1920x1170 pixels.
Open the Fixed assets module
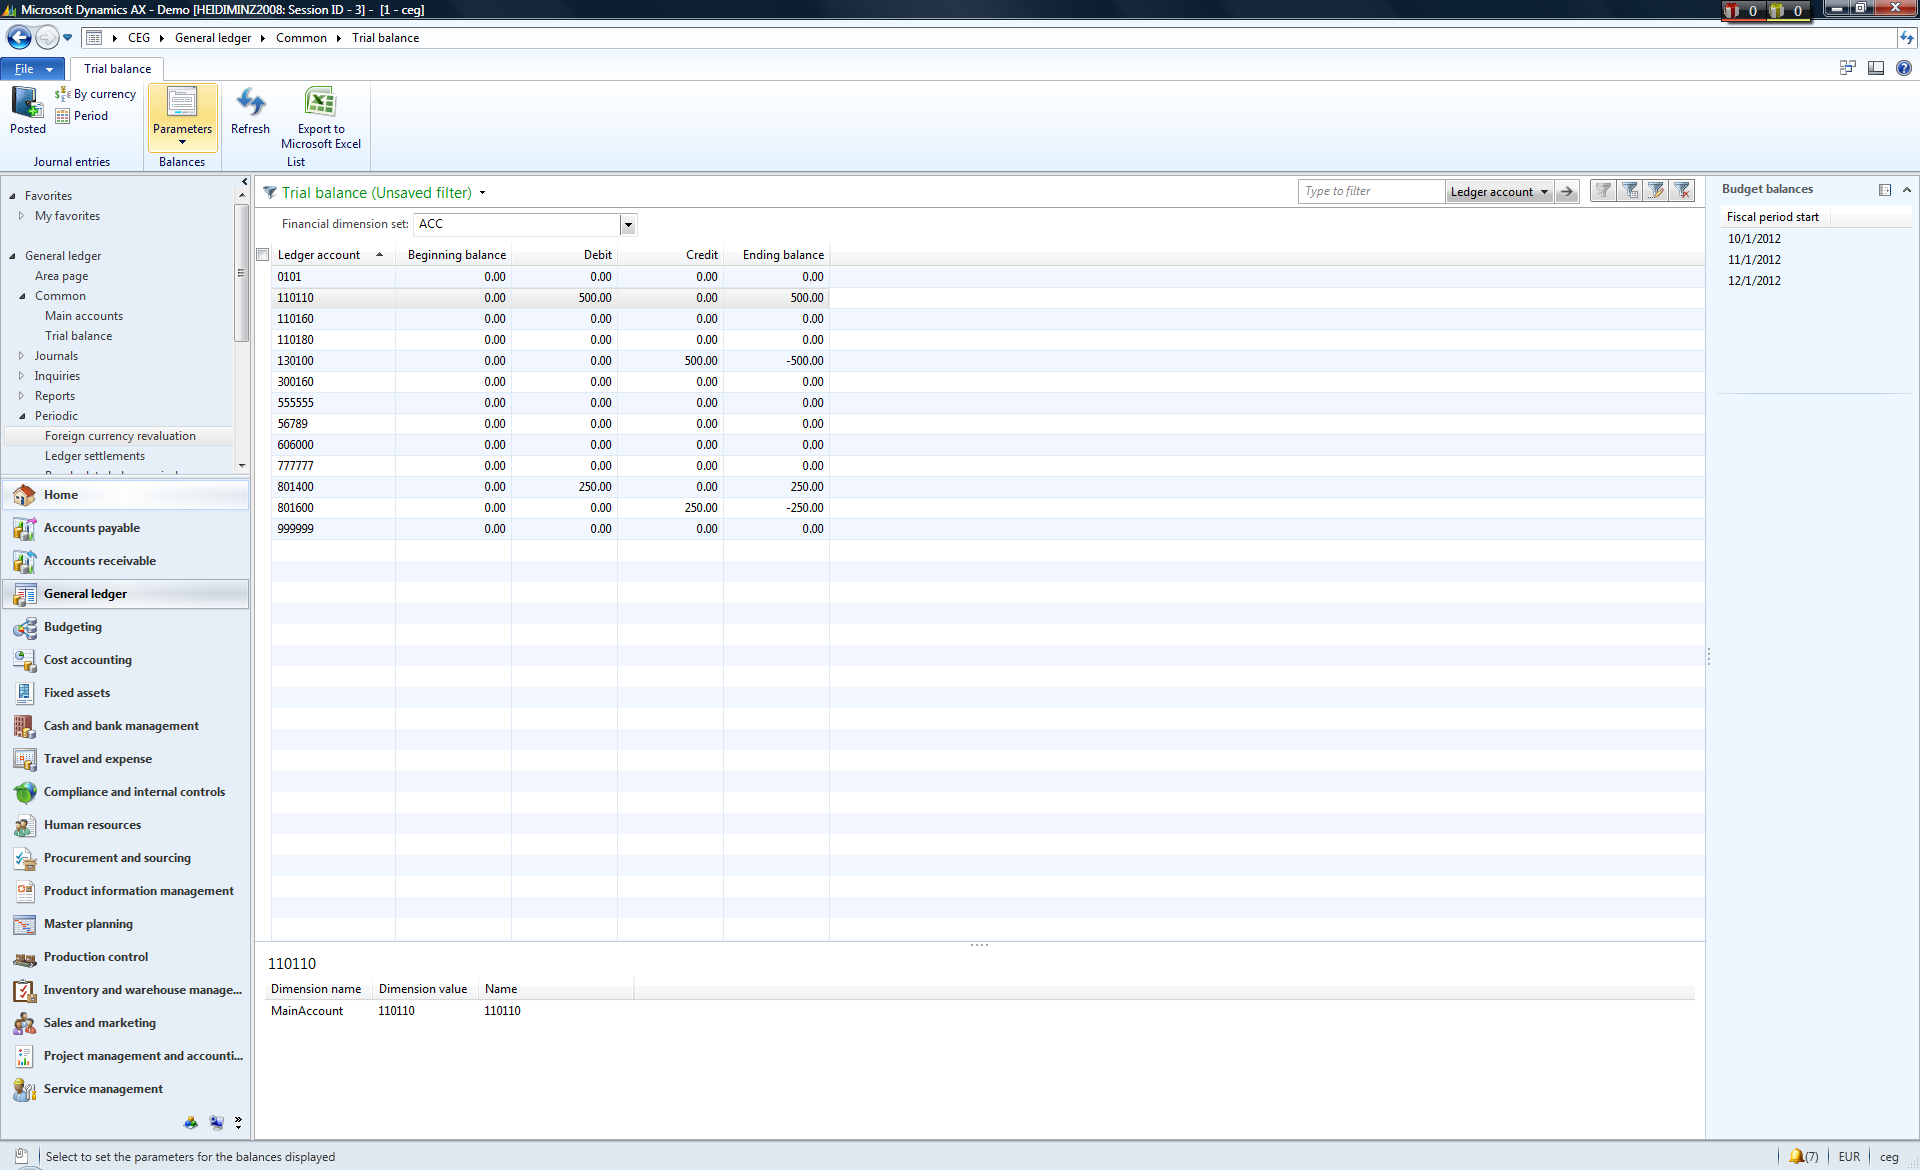77,693
